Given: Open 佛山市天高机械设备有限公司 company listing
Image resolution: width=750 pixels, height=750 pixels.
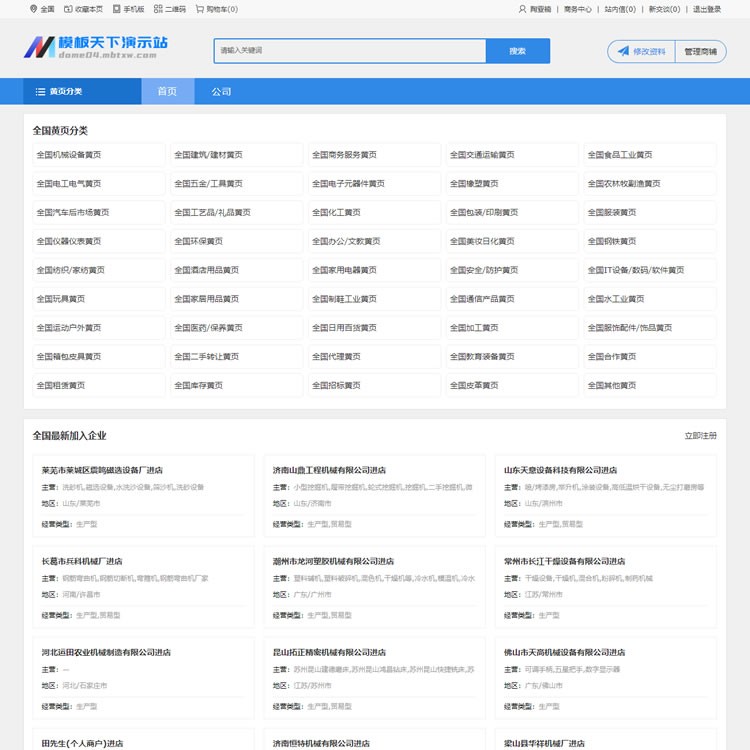Looking at the screenshot, I should pos(564,652).
